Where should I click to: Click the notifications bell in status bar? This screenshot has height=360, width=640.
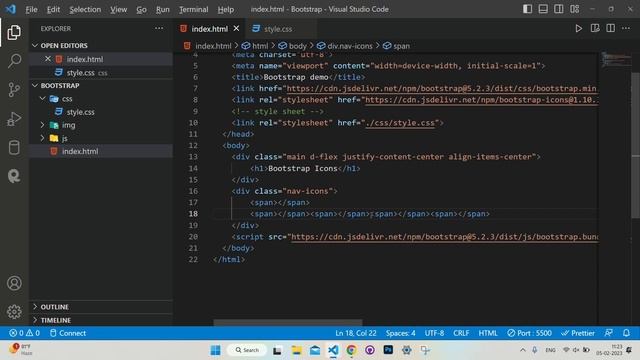coord(626,333)
